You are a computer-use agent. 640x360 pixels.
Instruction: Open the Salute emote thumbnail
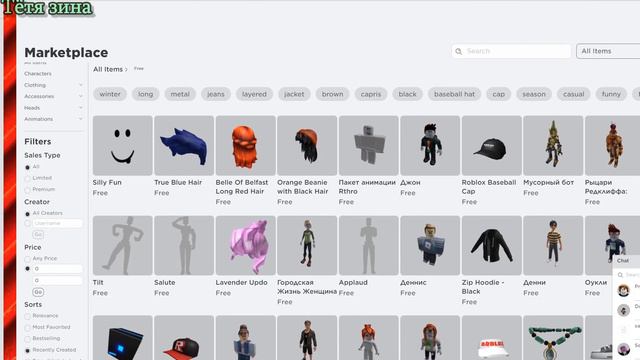184,245
